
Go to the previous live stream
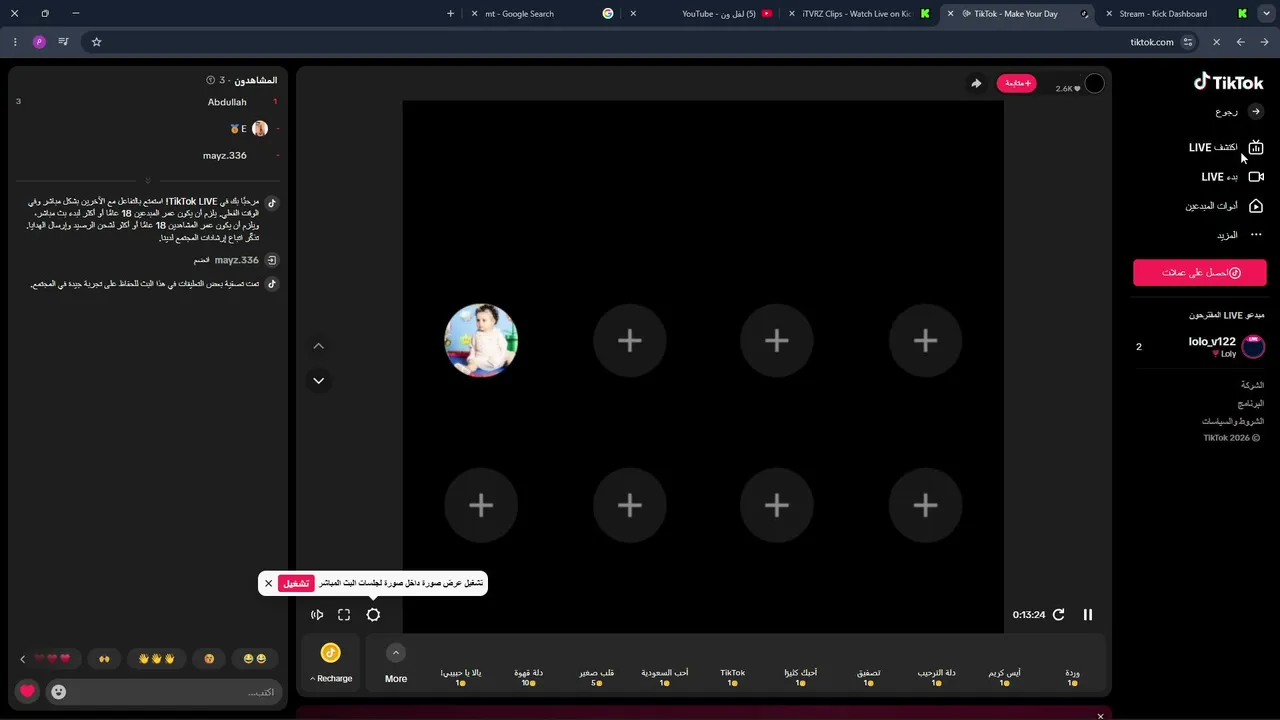coord(318,346)
